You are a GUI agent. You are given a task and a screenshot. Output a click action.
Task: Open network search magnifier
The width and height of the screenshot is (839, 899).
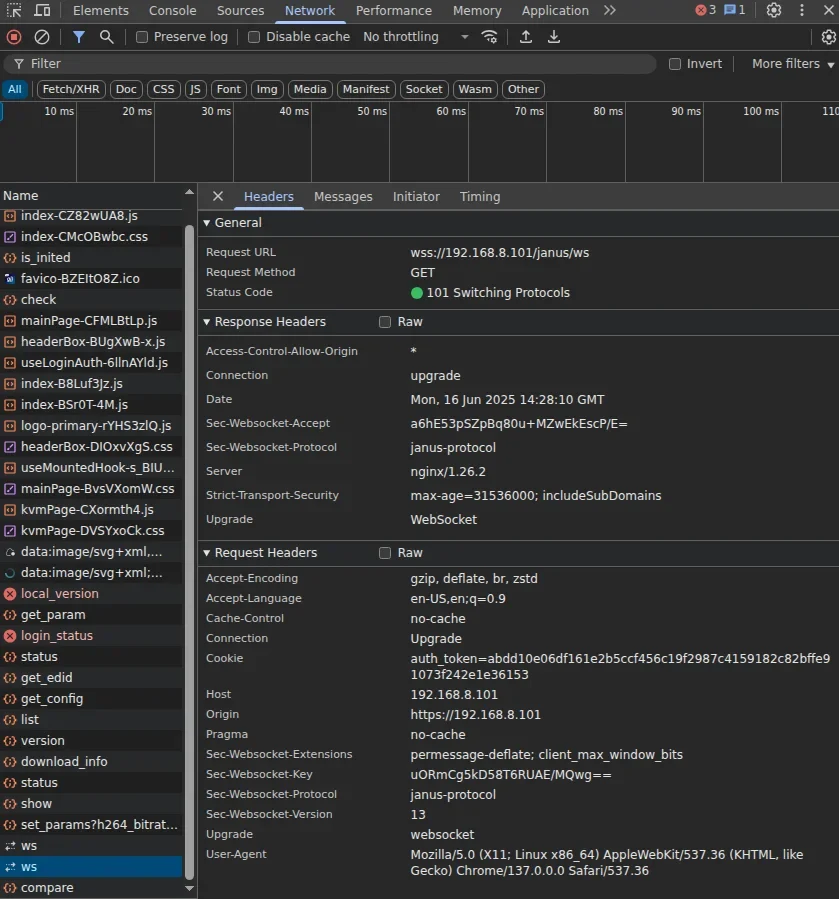tap(107, 37)
